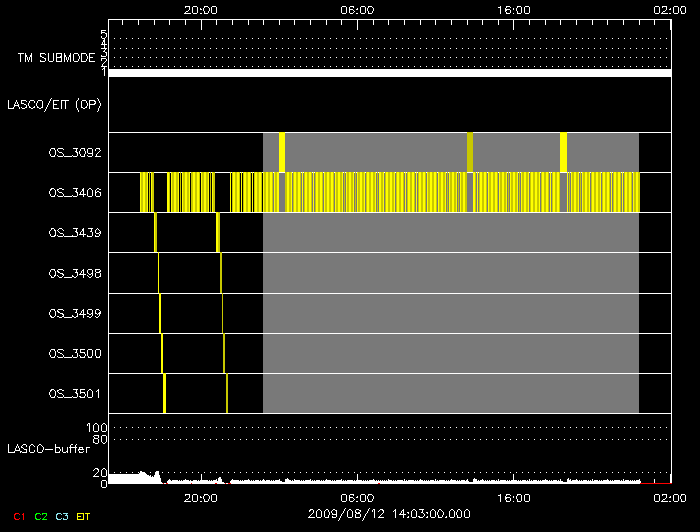Select the green C2 legend entry
The height and width of the screenshot is (532, 700).
tap(40, 515)
